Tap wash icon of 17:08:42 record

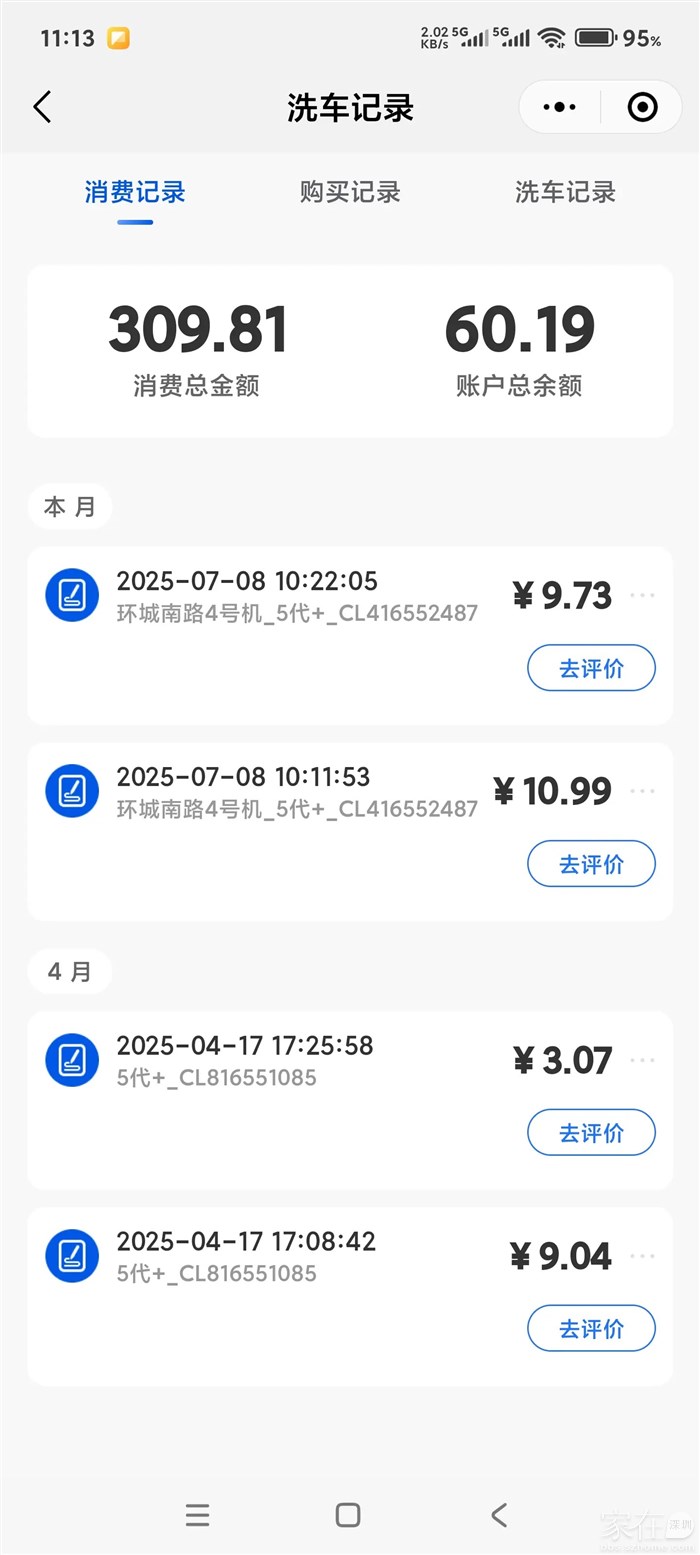[72, 1256]
